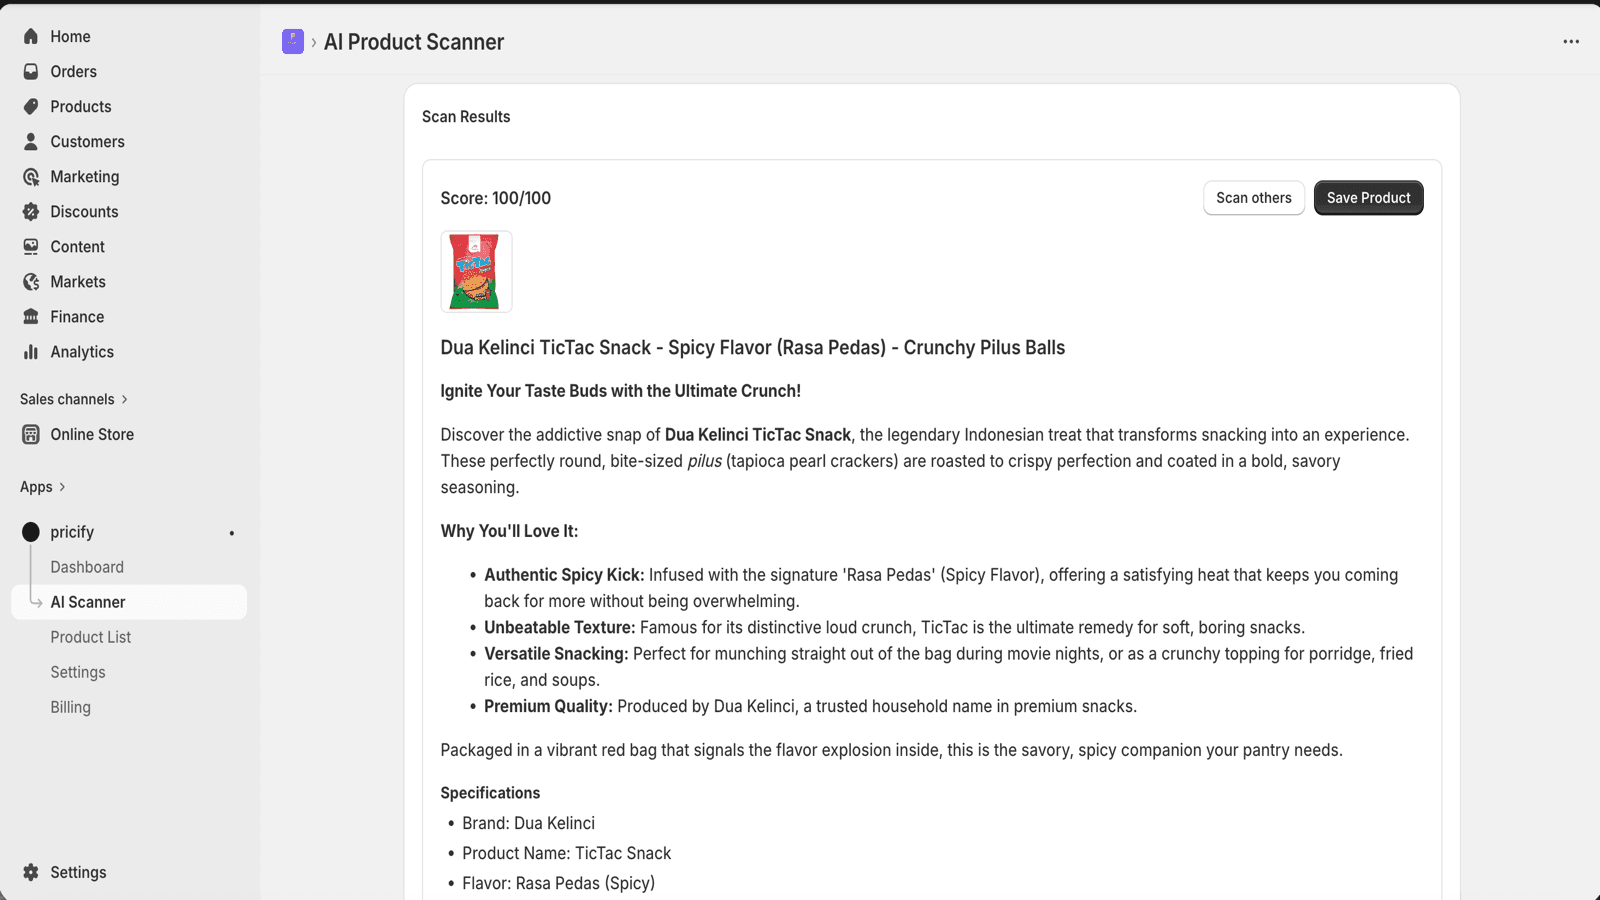
Task: Click the purple app icon in header
Action: click(293, 41)
